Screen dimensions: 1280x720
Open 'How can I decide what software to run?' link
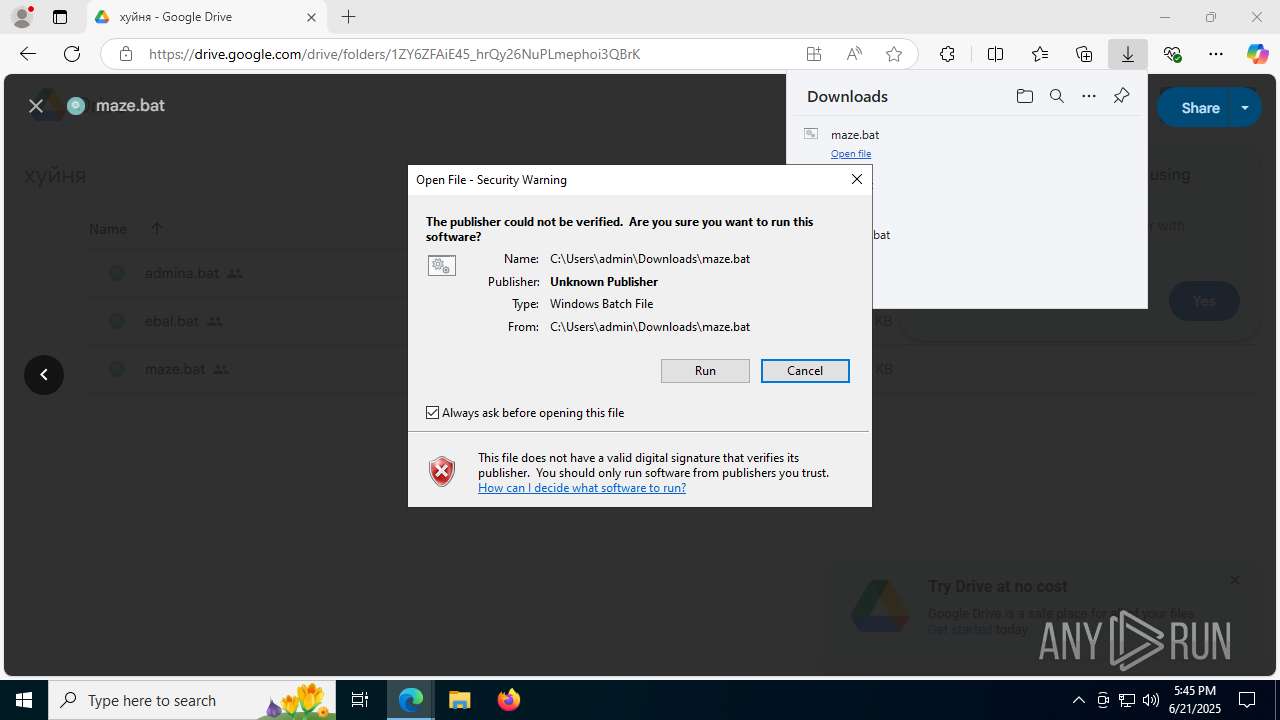pyautogui.click(x=582, y=488)
